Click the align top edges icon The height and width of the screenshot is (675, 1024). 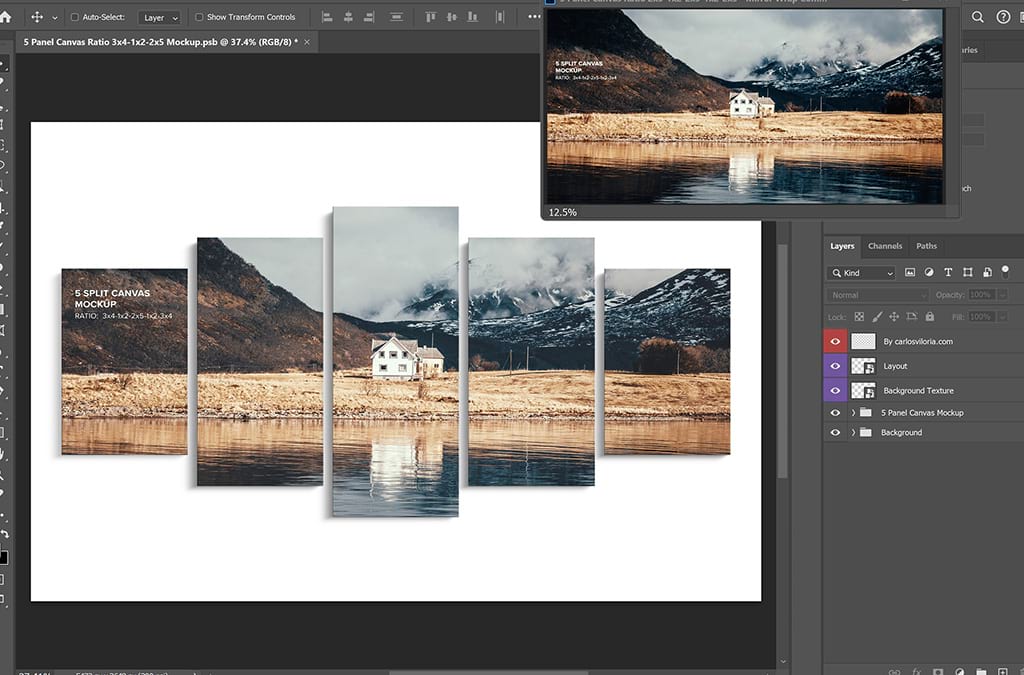tap(430, 18)
